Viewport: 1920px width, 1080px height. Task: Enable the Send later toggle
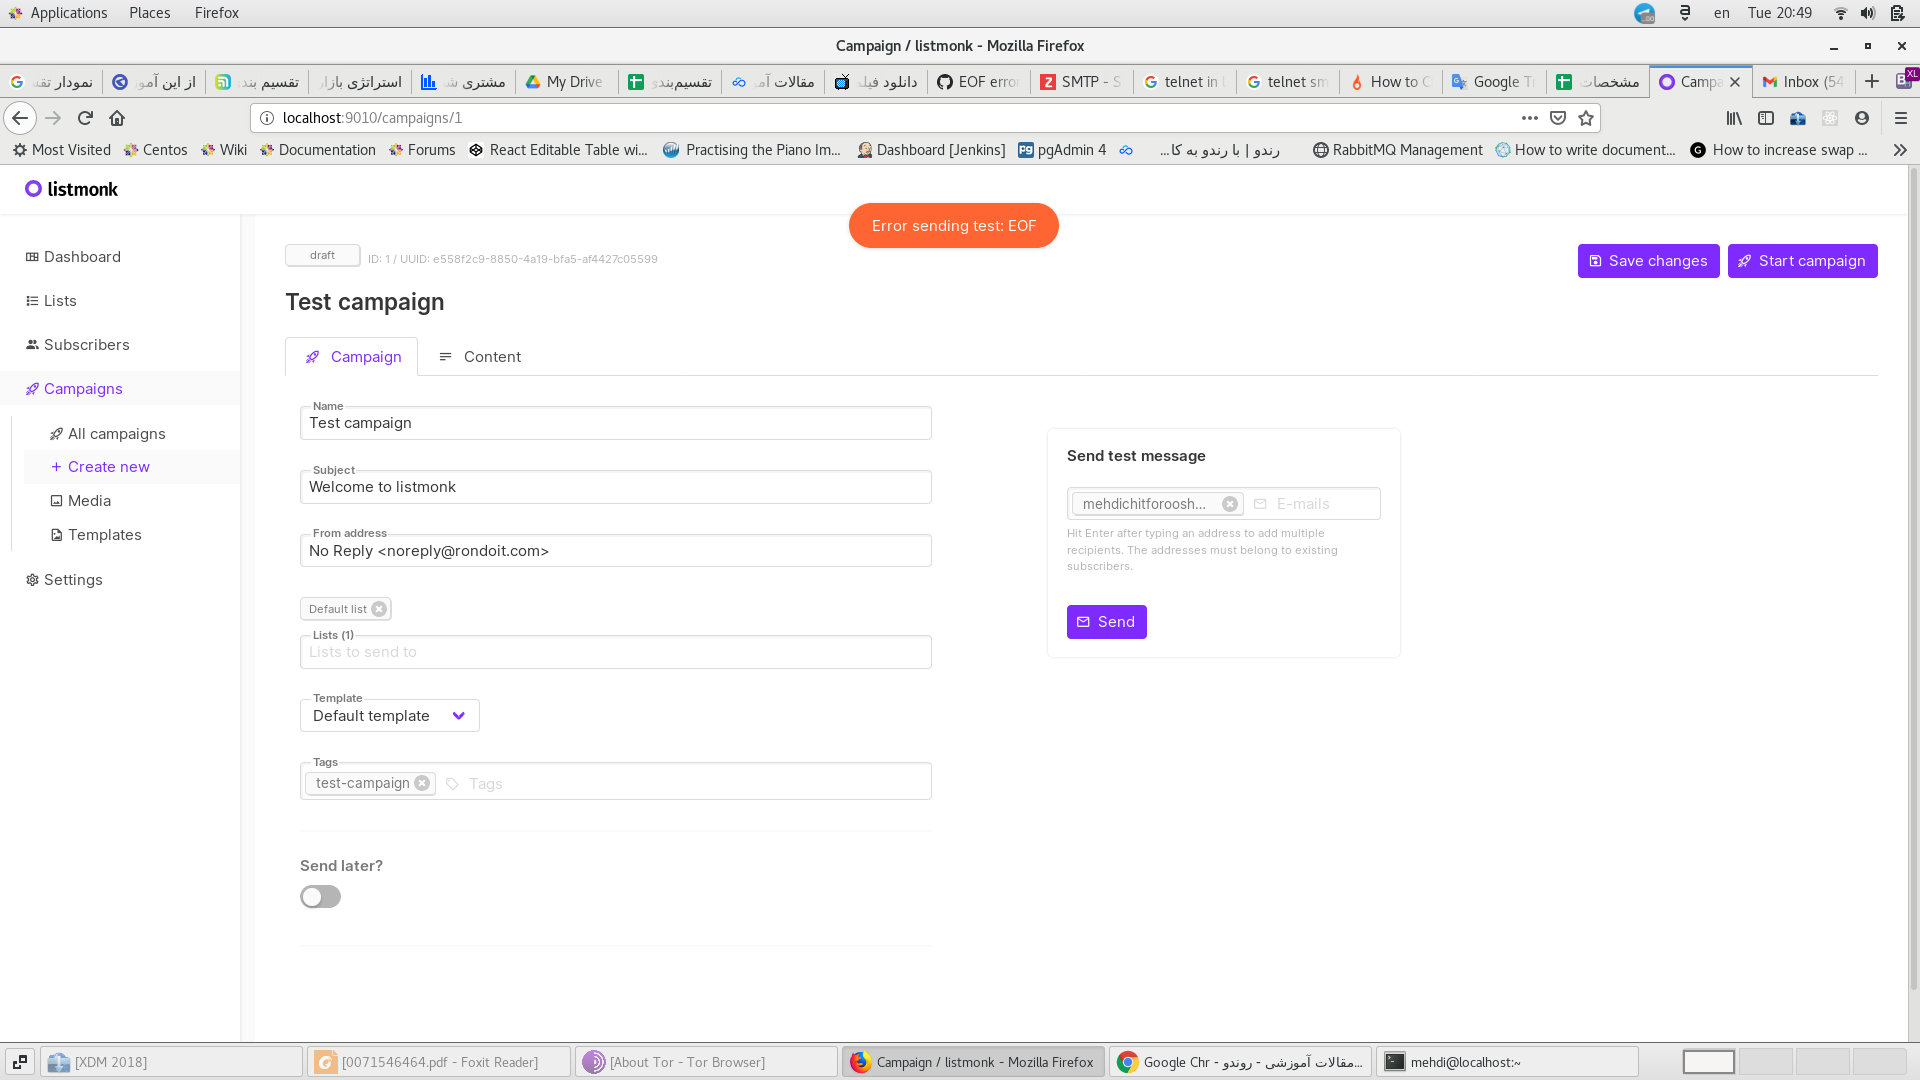click(x=319, y=896)
